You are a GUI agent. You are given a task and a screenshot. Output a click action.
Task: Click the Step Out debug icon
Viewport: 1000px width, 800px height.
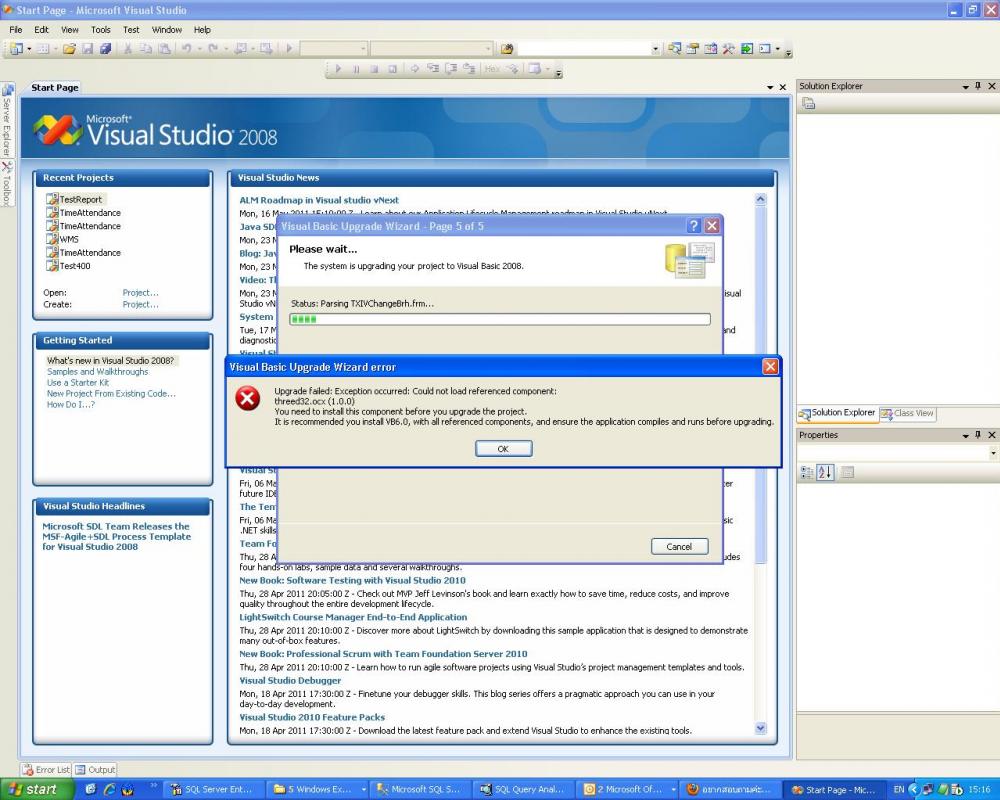[x=469, y=69]
